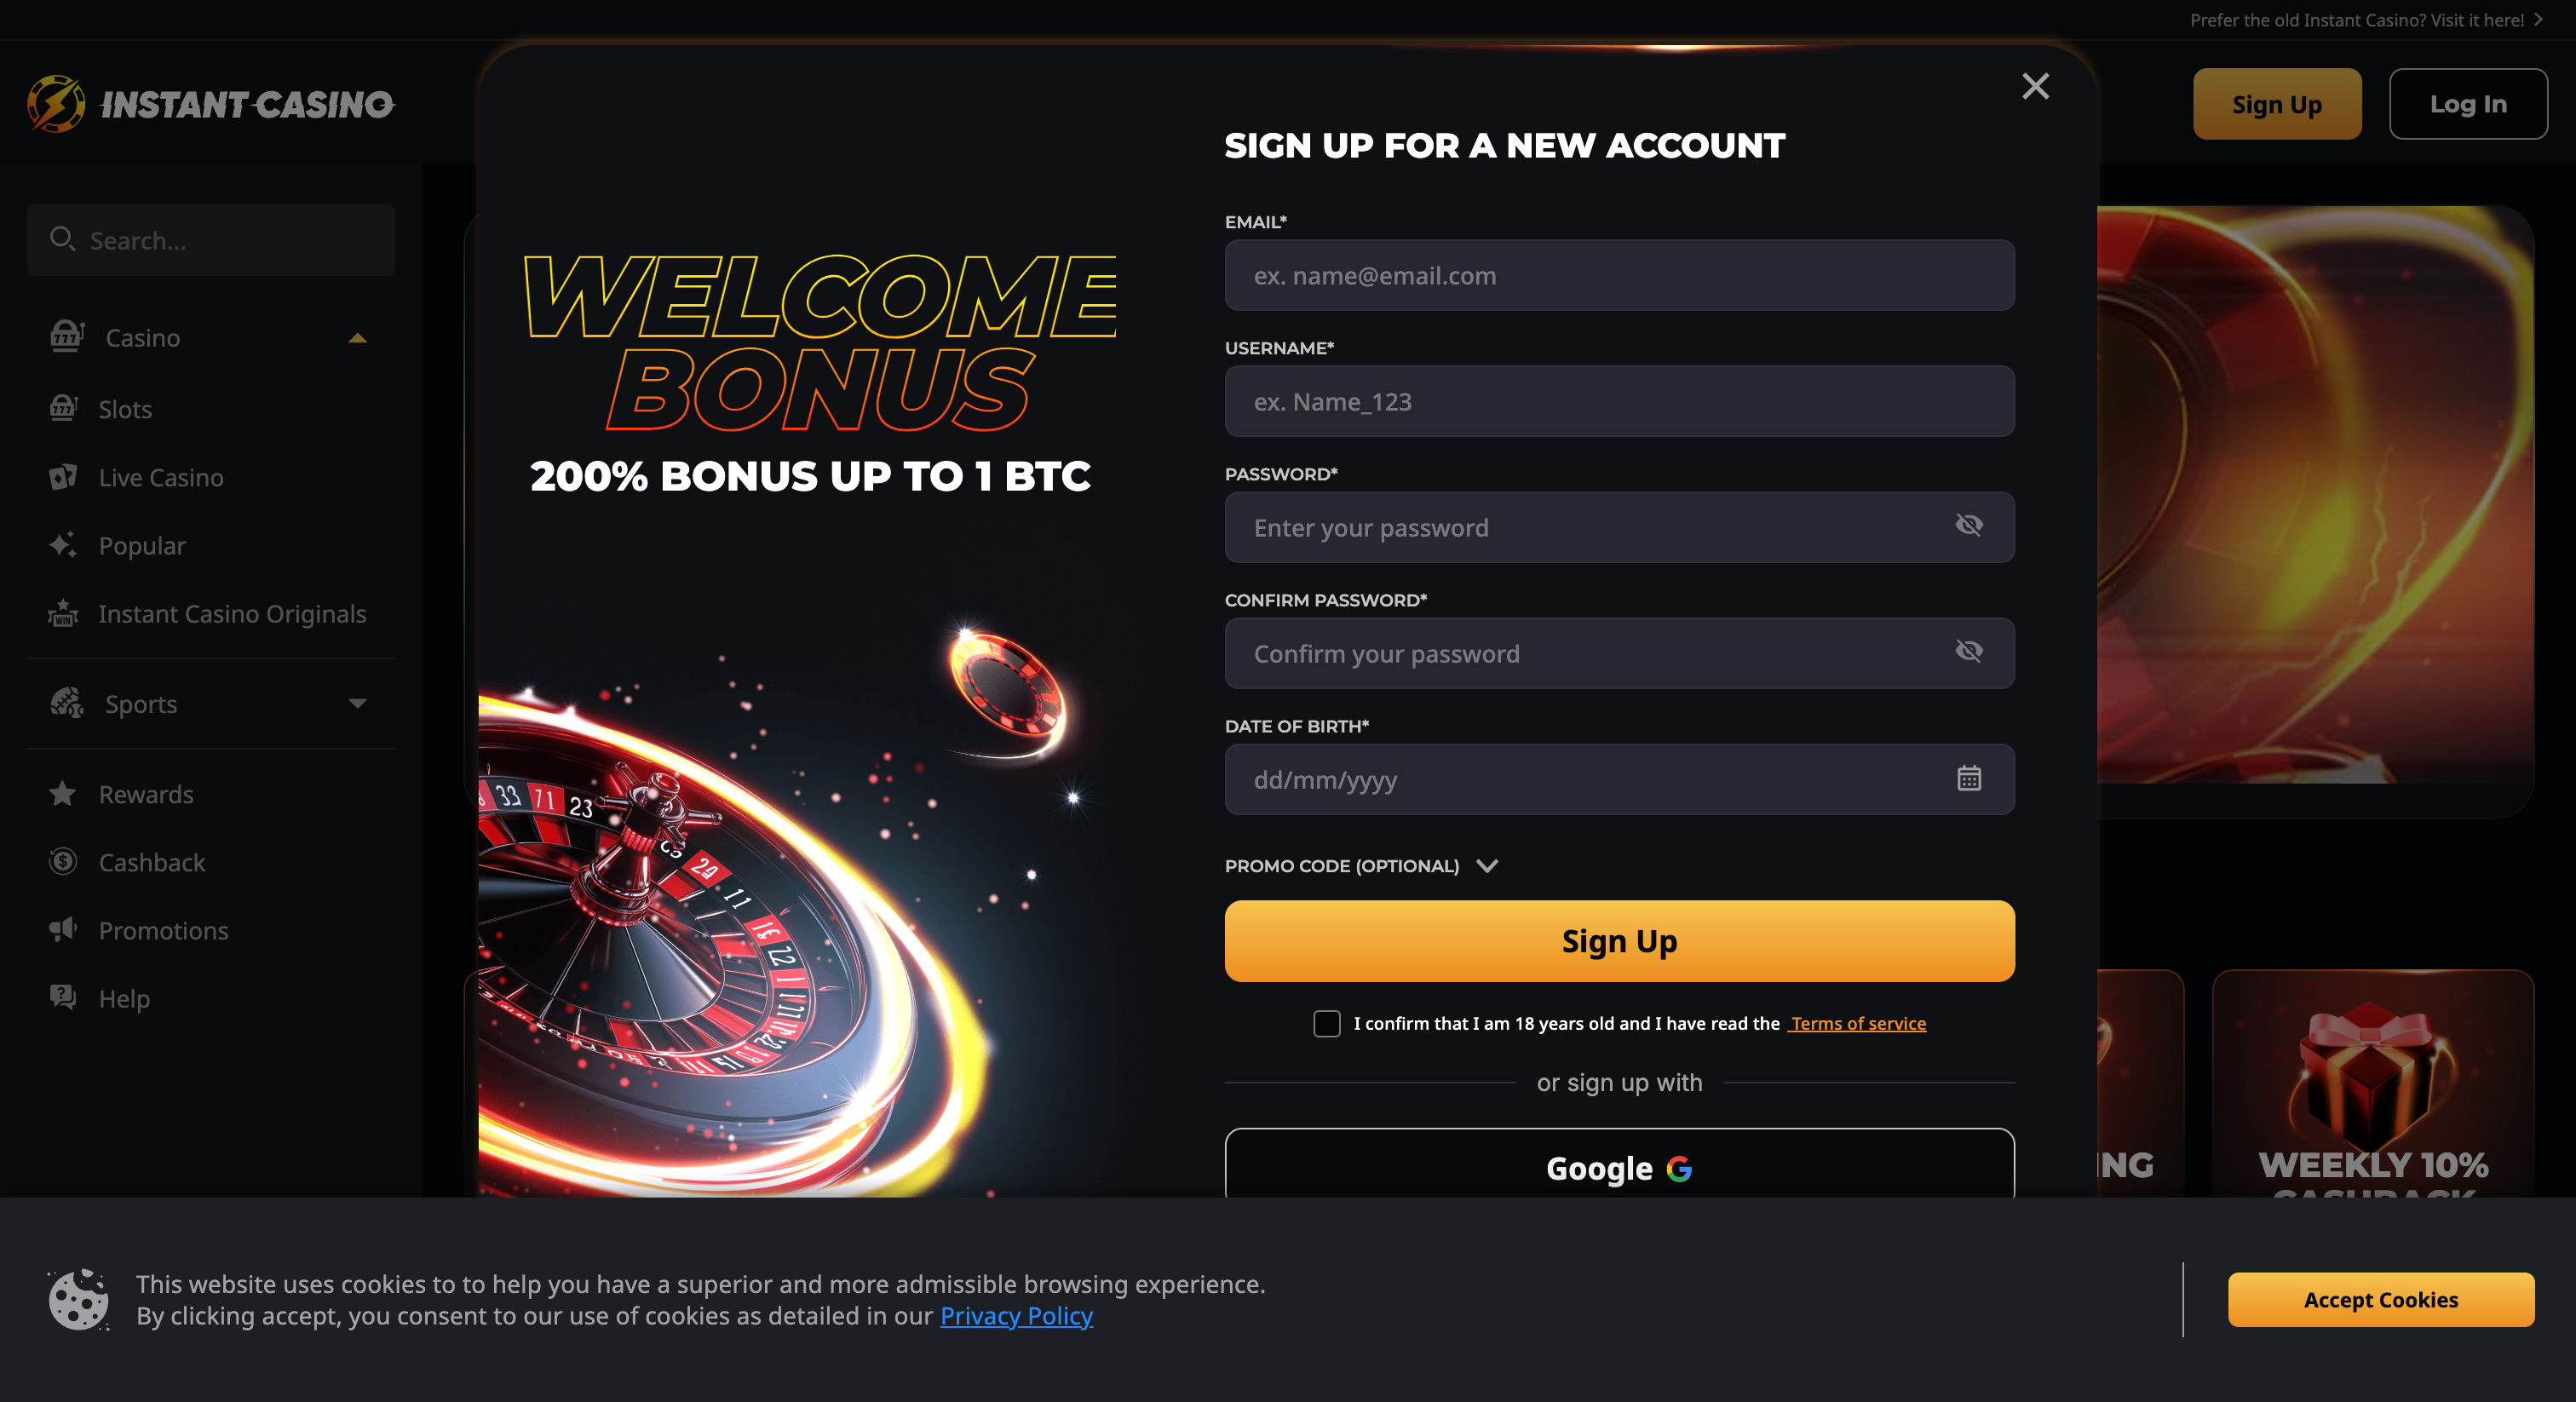Viewport: 2576px width, 1402px height.
Task: Click inside the email address input field
Action: 1618,275
